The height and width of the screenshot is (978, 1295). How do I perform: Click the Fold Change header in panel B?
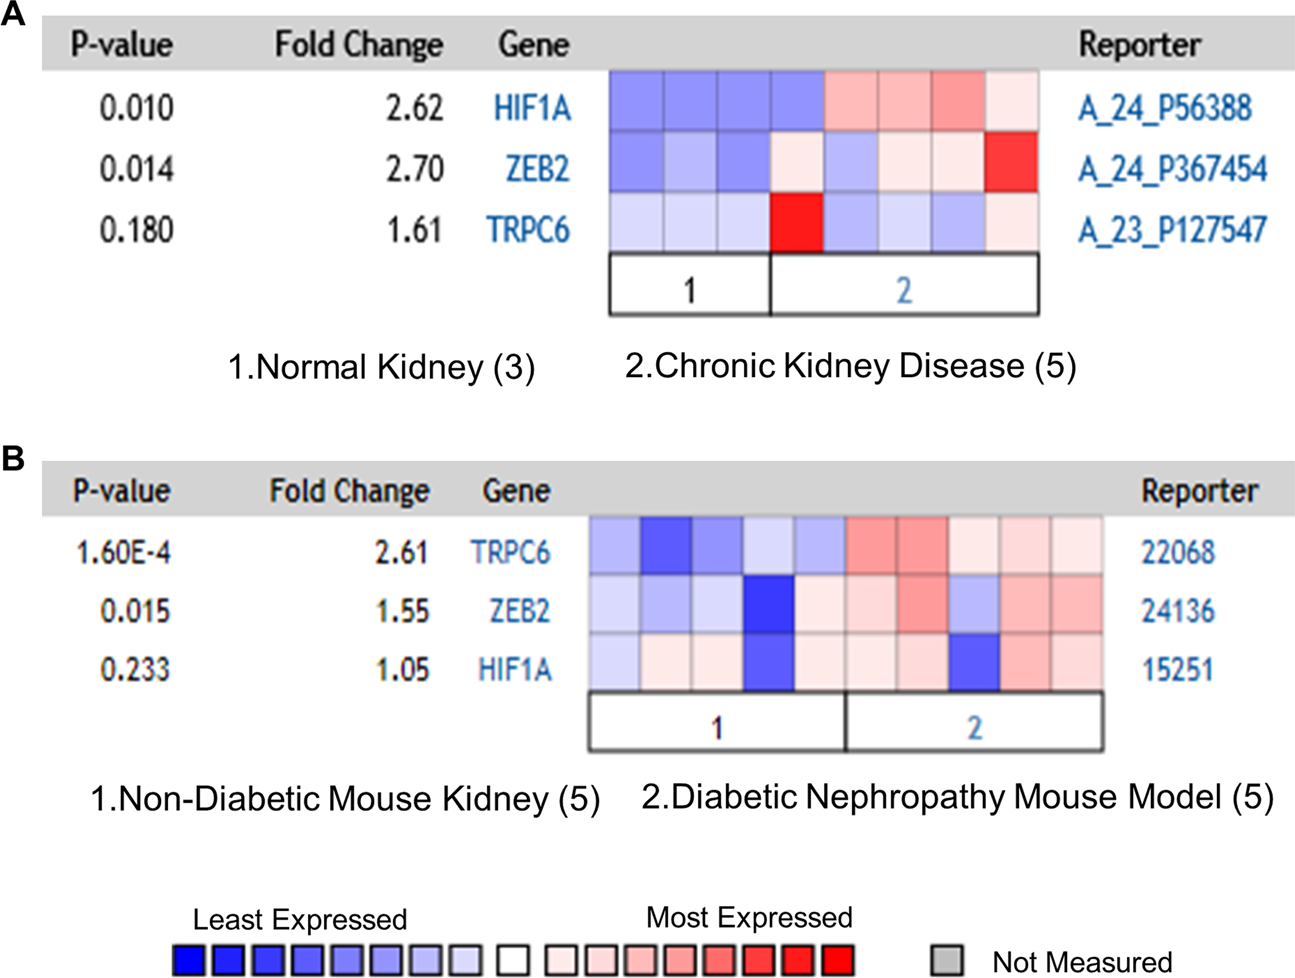click(349, 491)
